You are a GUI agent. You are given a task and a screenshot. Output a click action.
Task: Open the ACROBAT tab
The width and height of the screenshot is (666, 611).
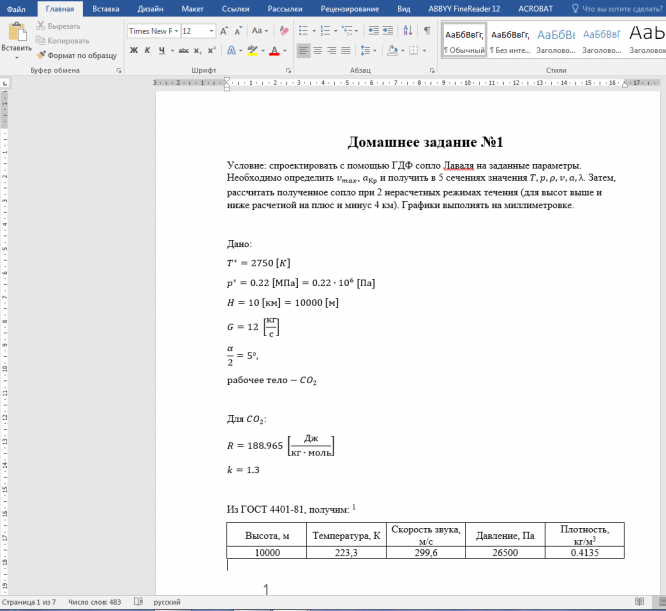tap(536, 8)
